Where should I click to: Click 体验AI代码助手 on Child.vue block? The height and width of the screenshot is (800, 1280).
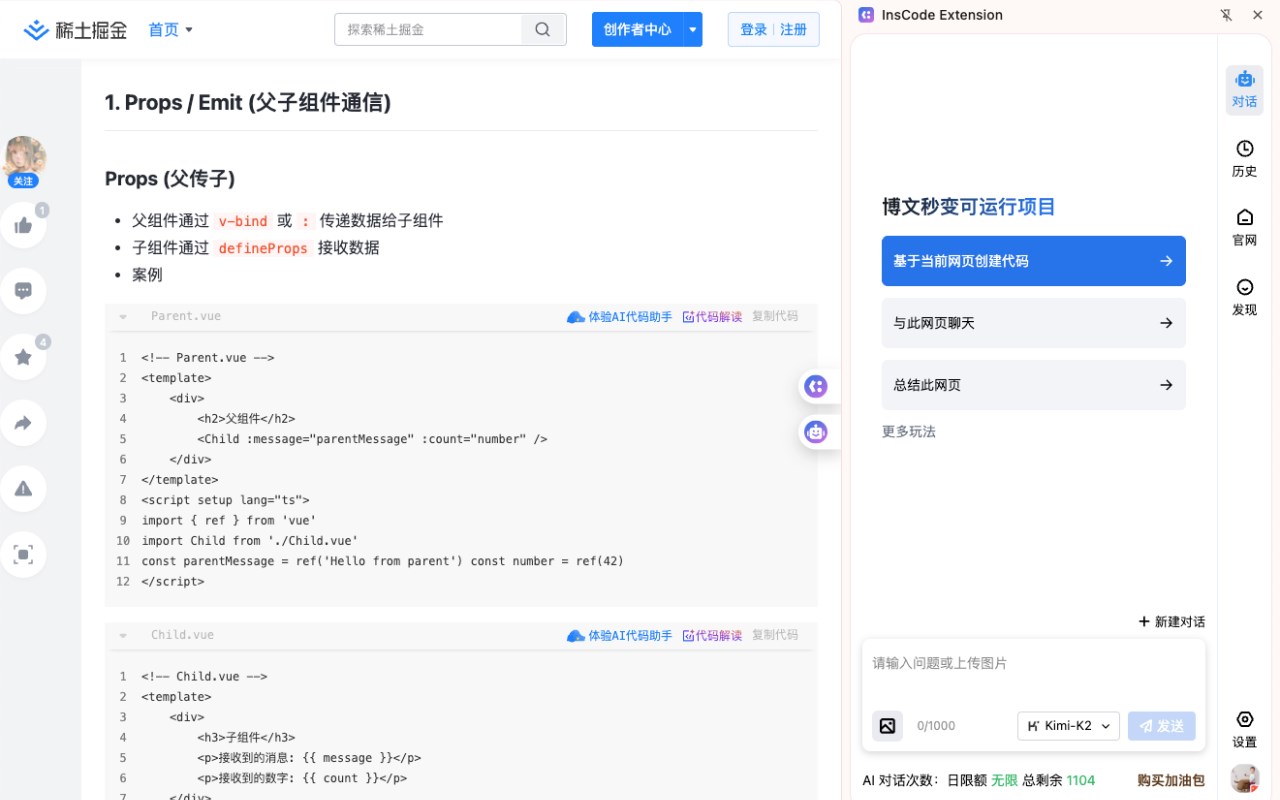(x=619, y=636)
